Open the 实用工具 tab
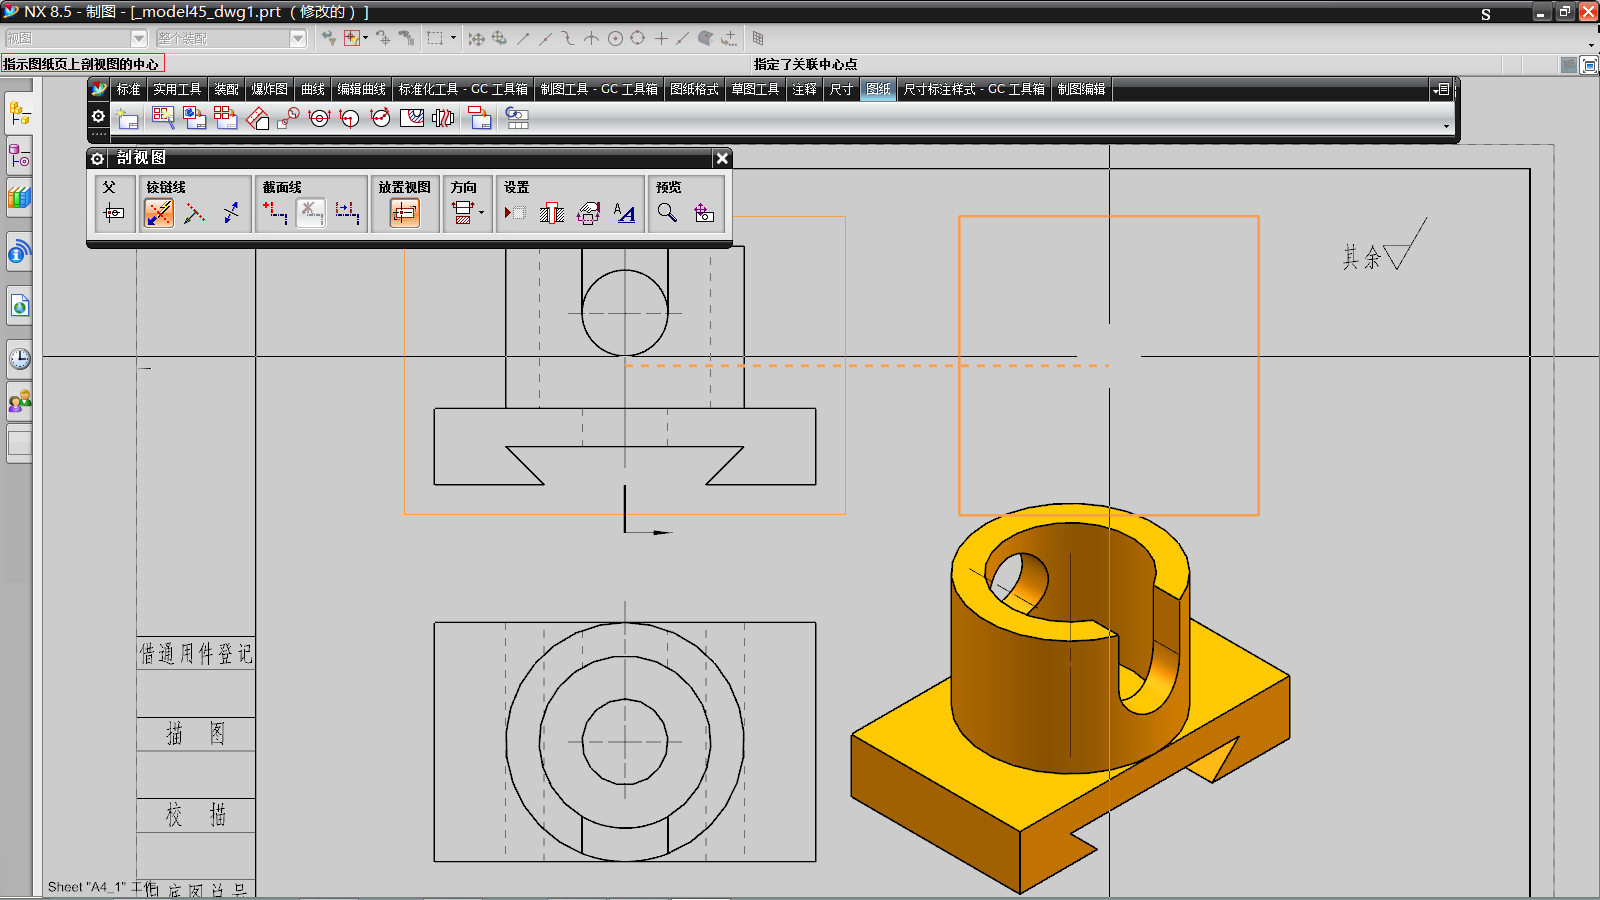1600x900 pixels. click(177, 89)
